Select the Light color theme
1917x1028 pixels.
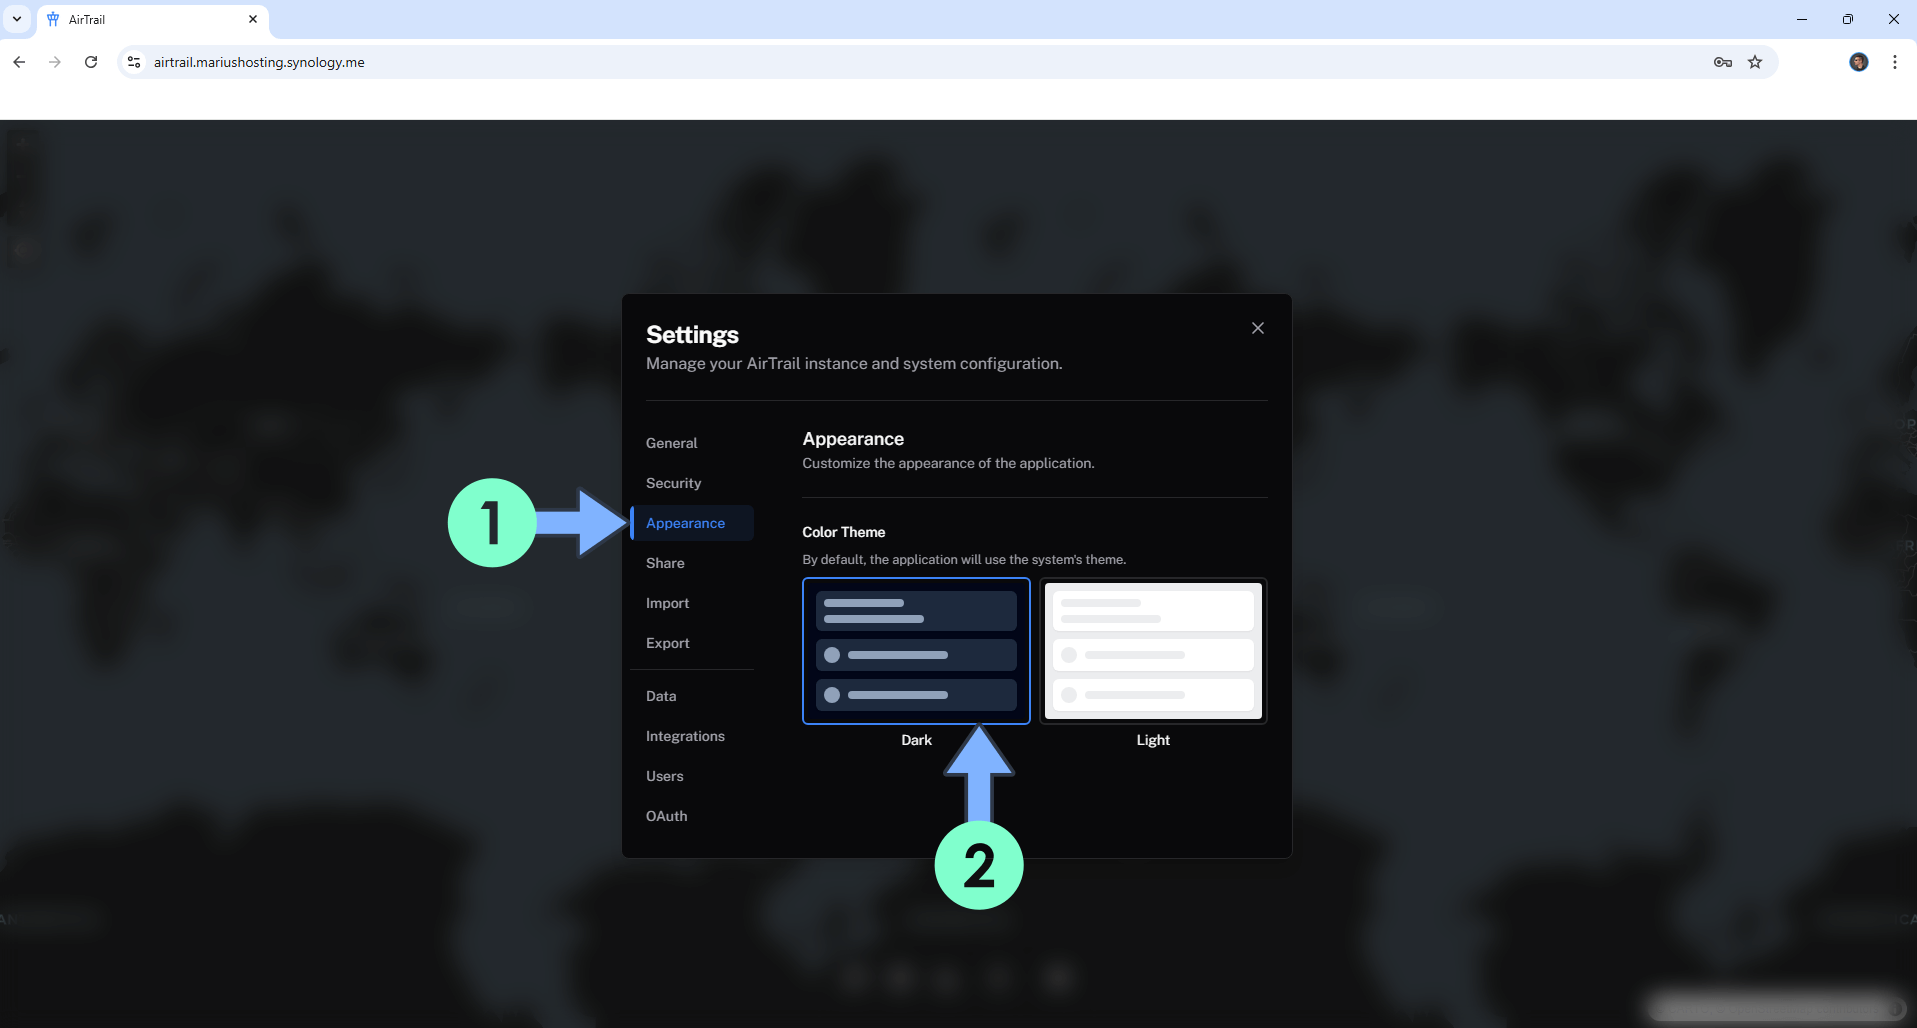click(1152, 651)
